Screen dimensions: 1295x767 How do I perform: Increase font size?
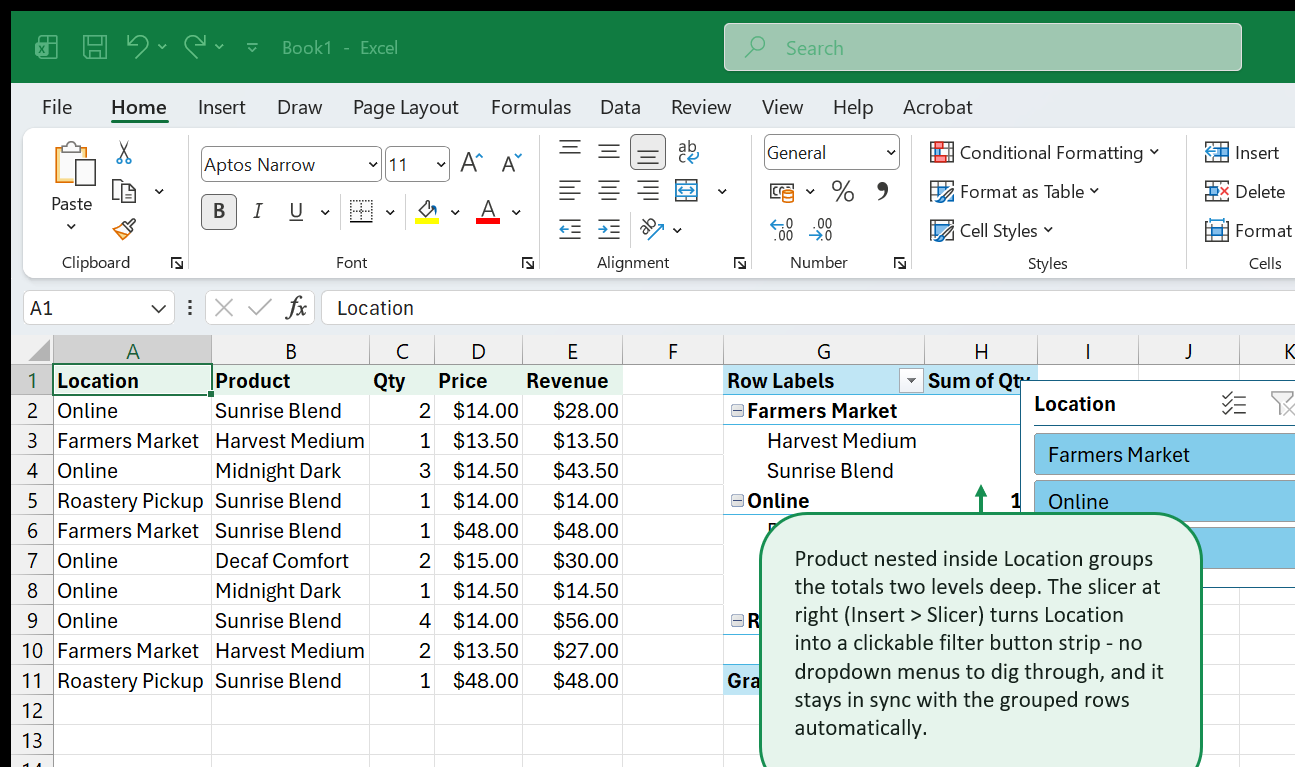(471, 164)
